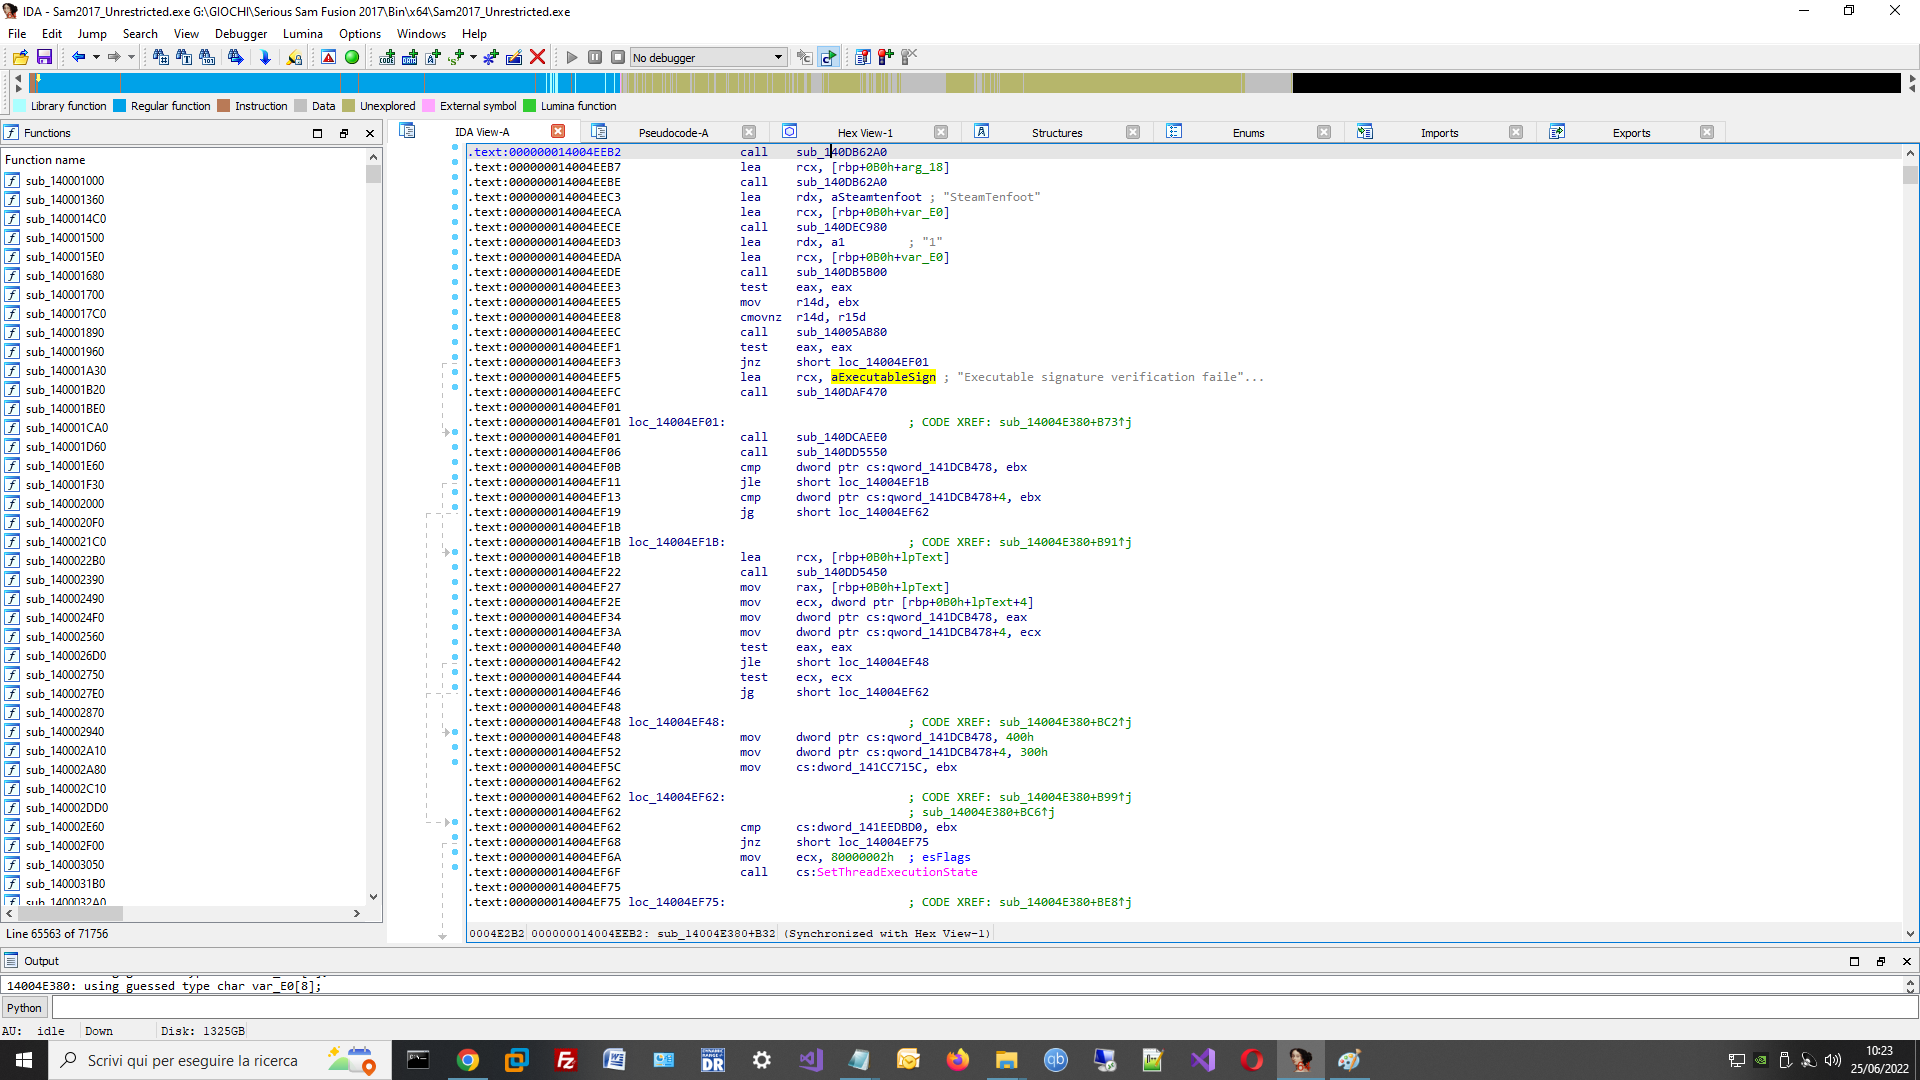Switch to the Pseudocode-A tab

click(x=672, y=132)
